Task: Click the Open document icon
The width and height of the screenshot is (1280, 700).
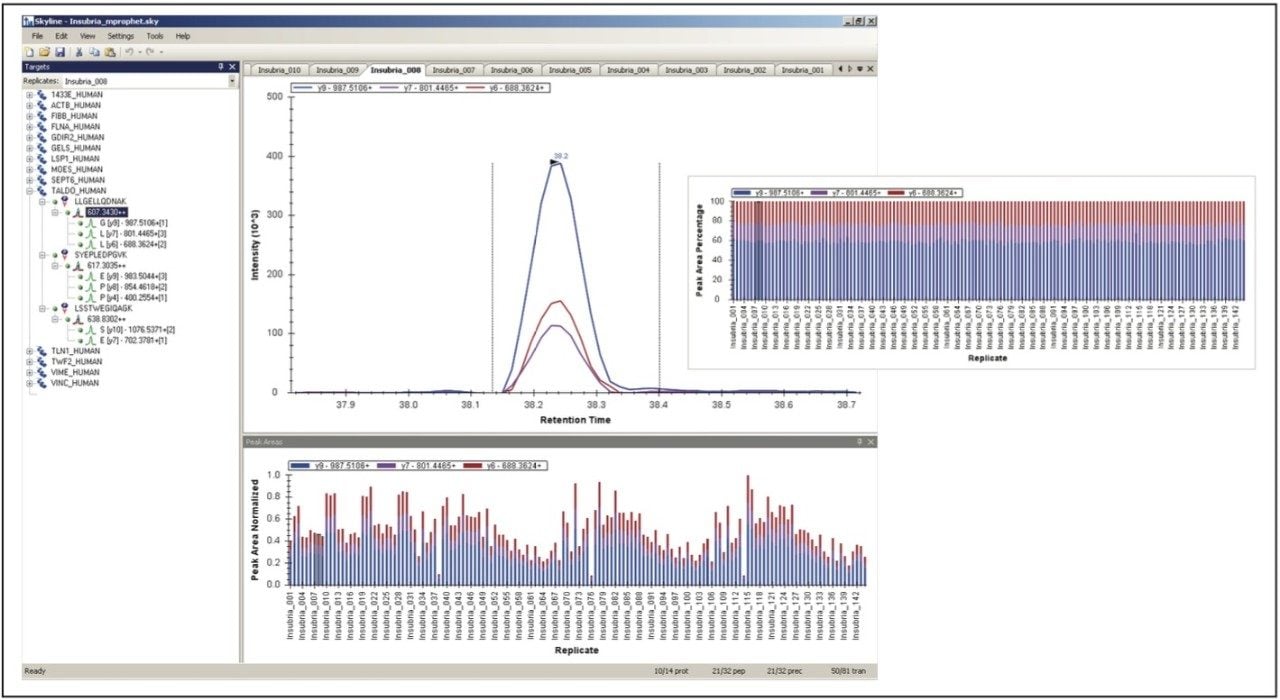Action: [x=46, y=50]
